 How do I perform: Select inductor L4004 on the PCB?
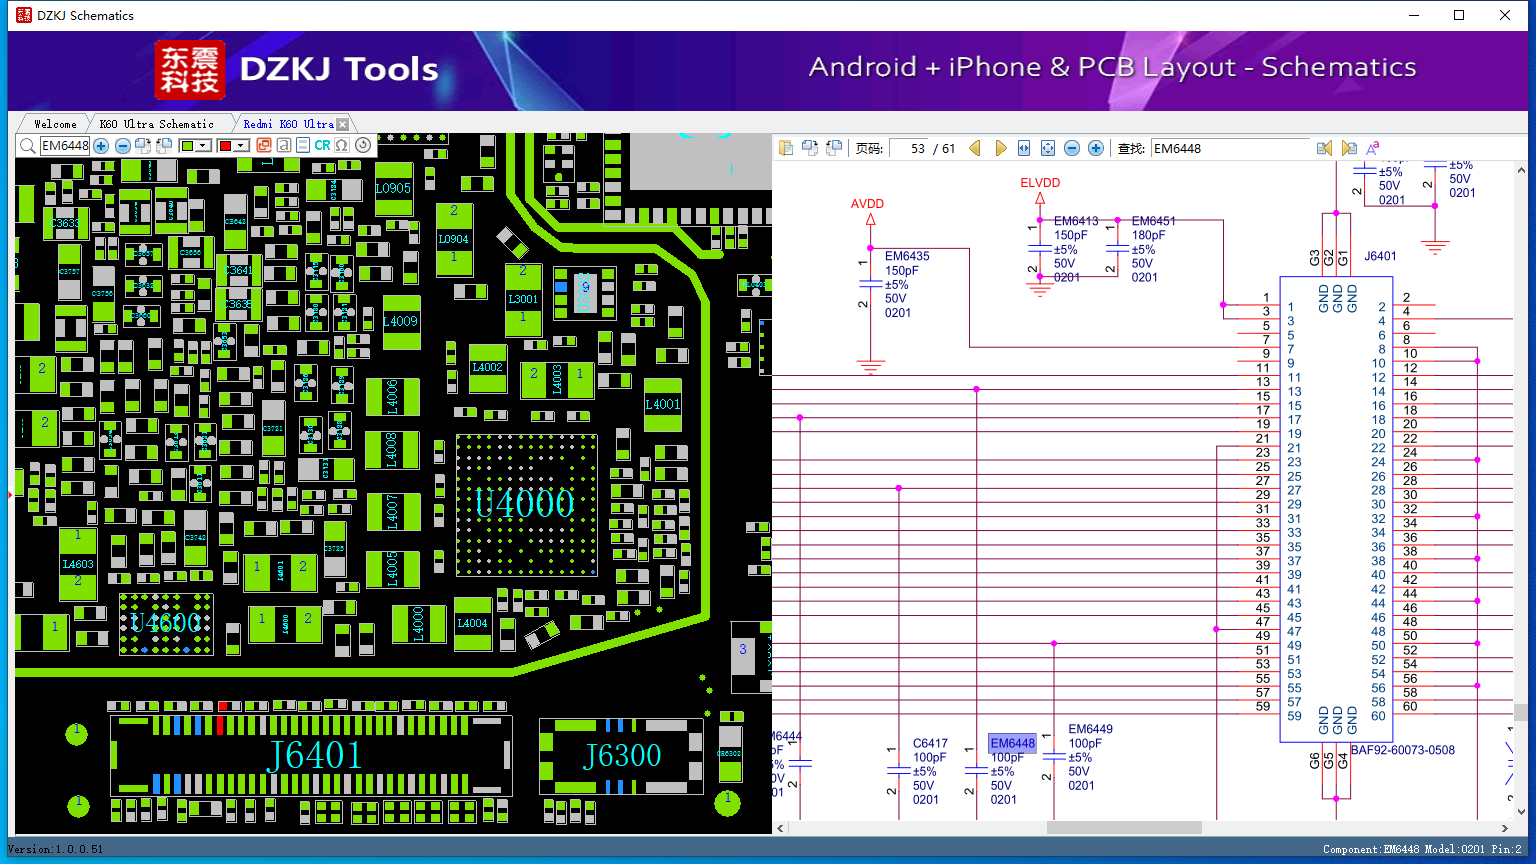(472, 624)
